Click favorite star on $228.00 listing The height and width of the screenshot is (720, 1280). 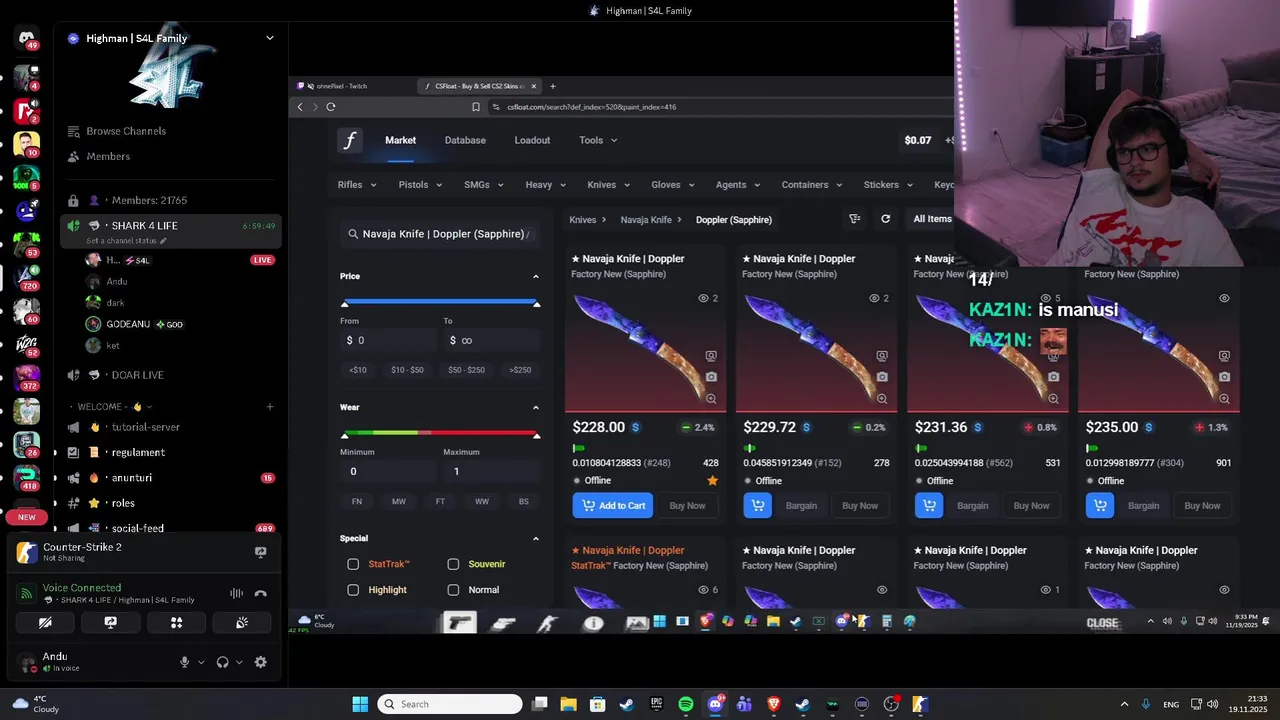point(713,481)
